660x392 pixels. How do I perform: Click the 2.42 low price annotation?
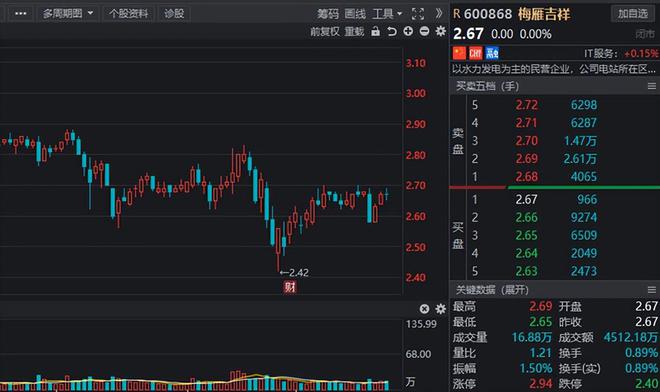[294, 273]
